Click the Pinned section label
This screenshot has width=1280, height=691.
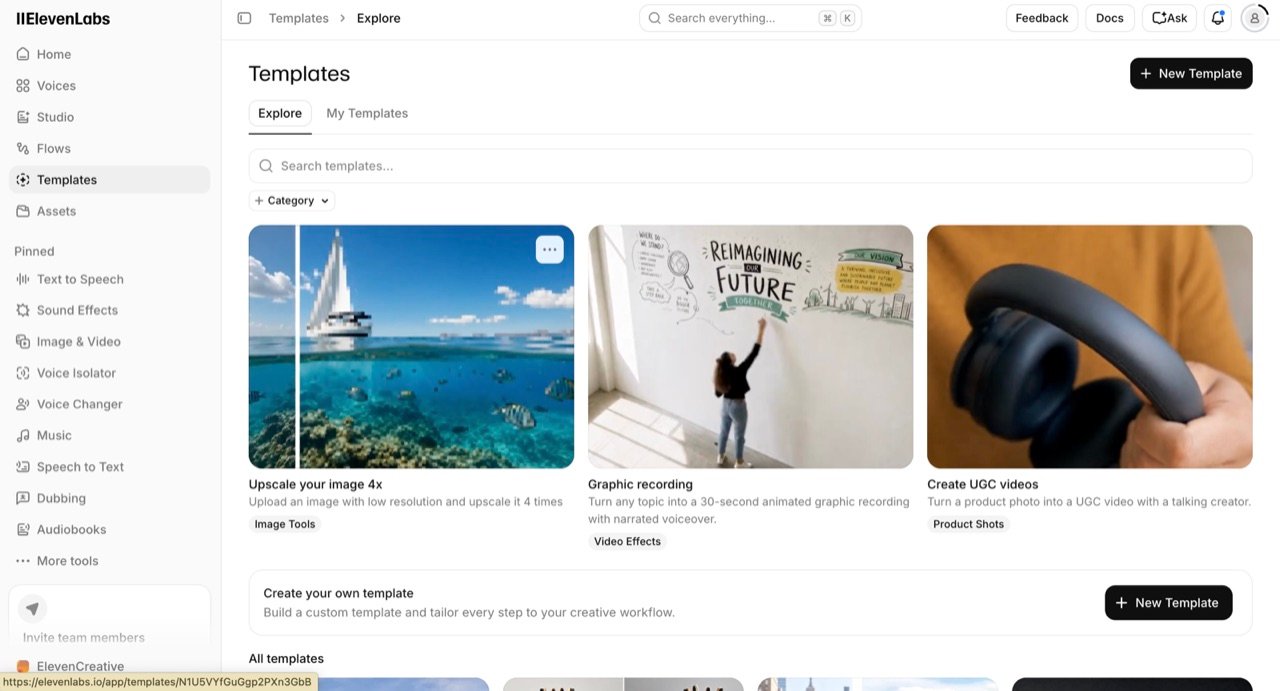(x=34, y=251)
